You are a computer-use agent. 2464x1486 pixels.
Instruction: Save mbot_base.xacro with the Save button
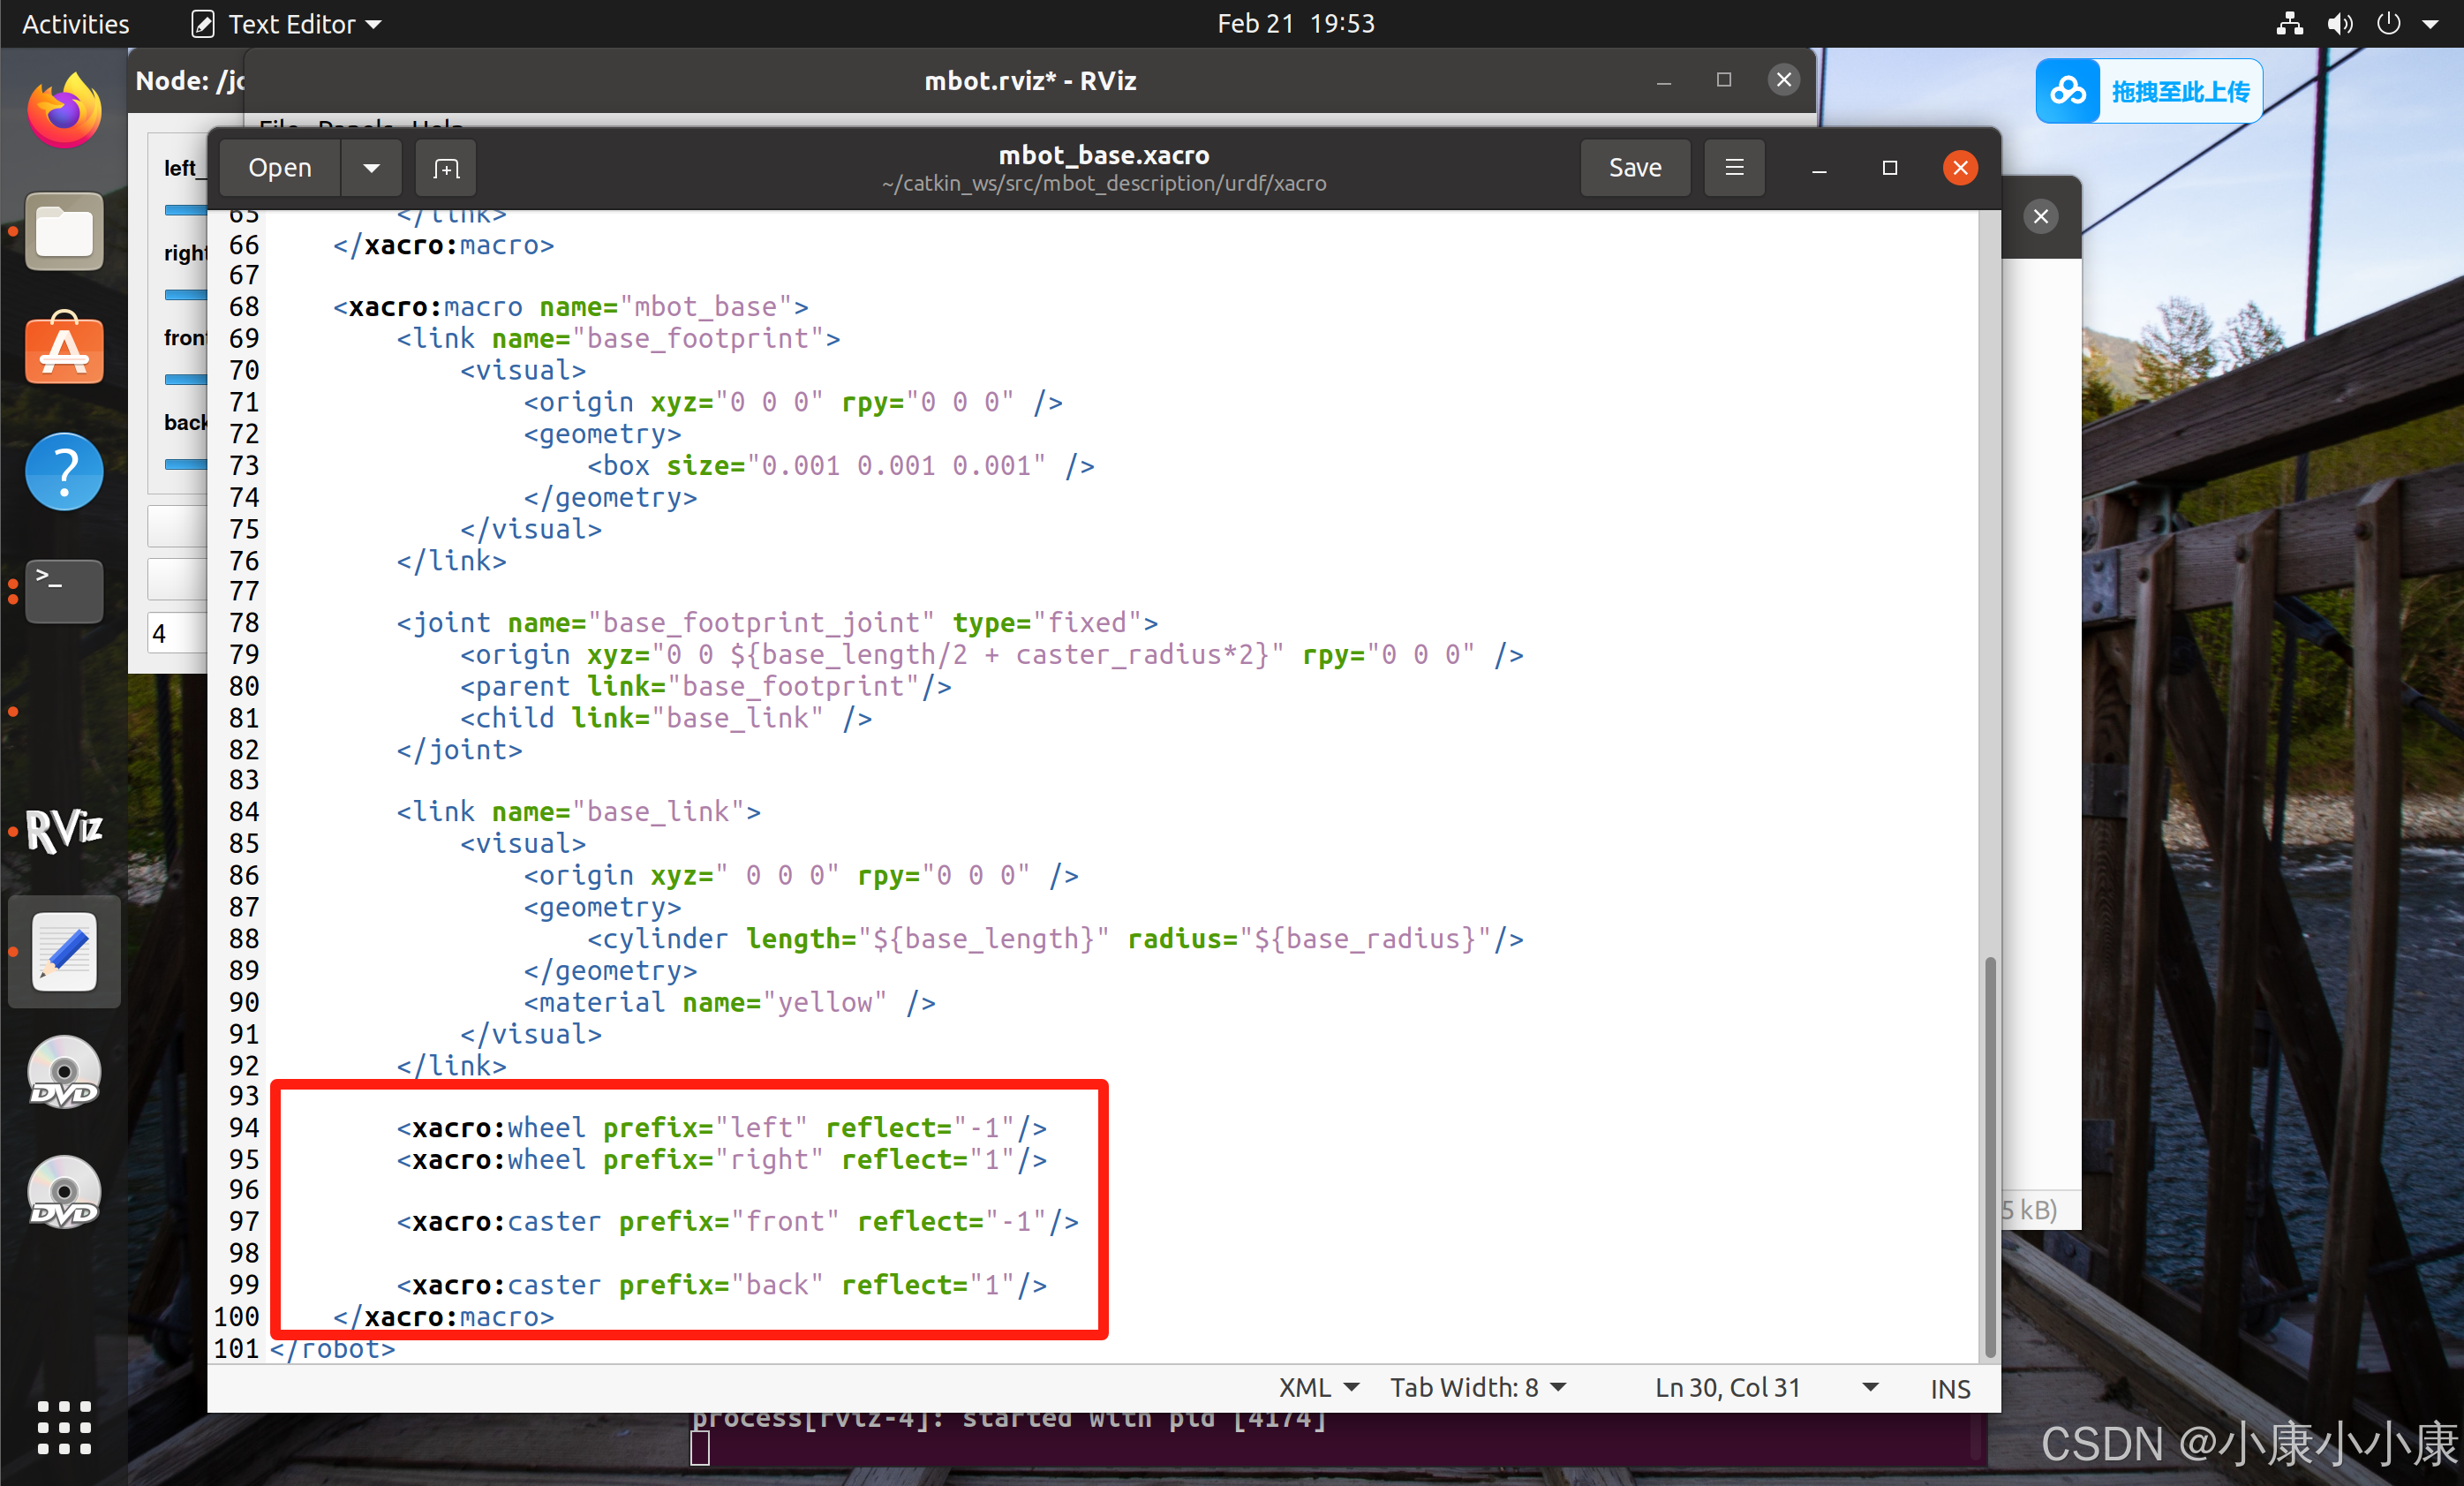(1634, 167)
